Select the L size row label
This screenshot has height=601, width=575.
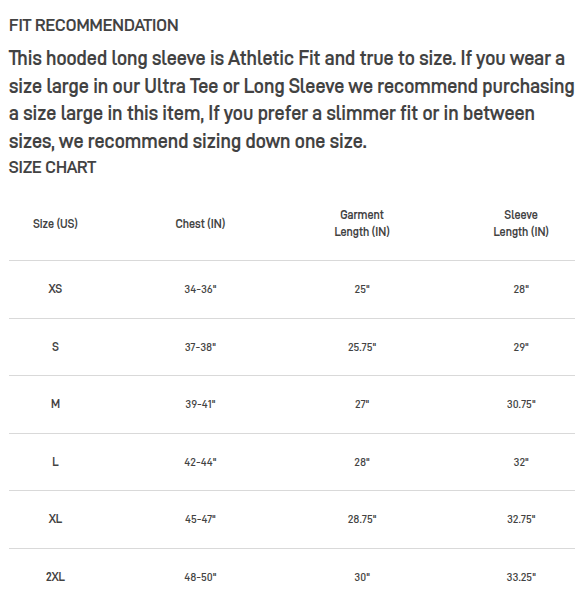(55, 461)
